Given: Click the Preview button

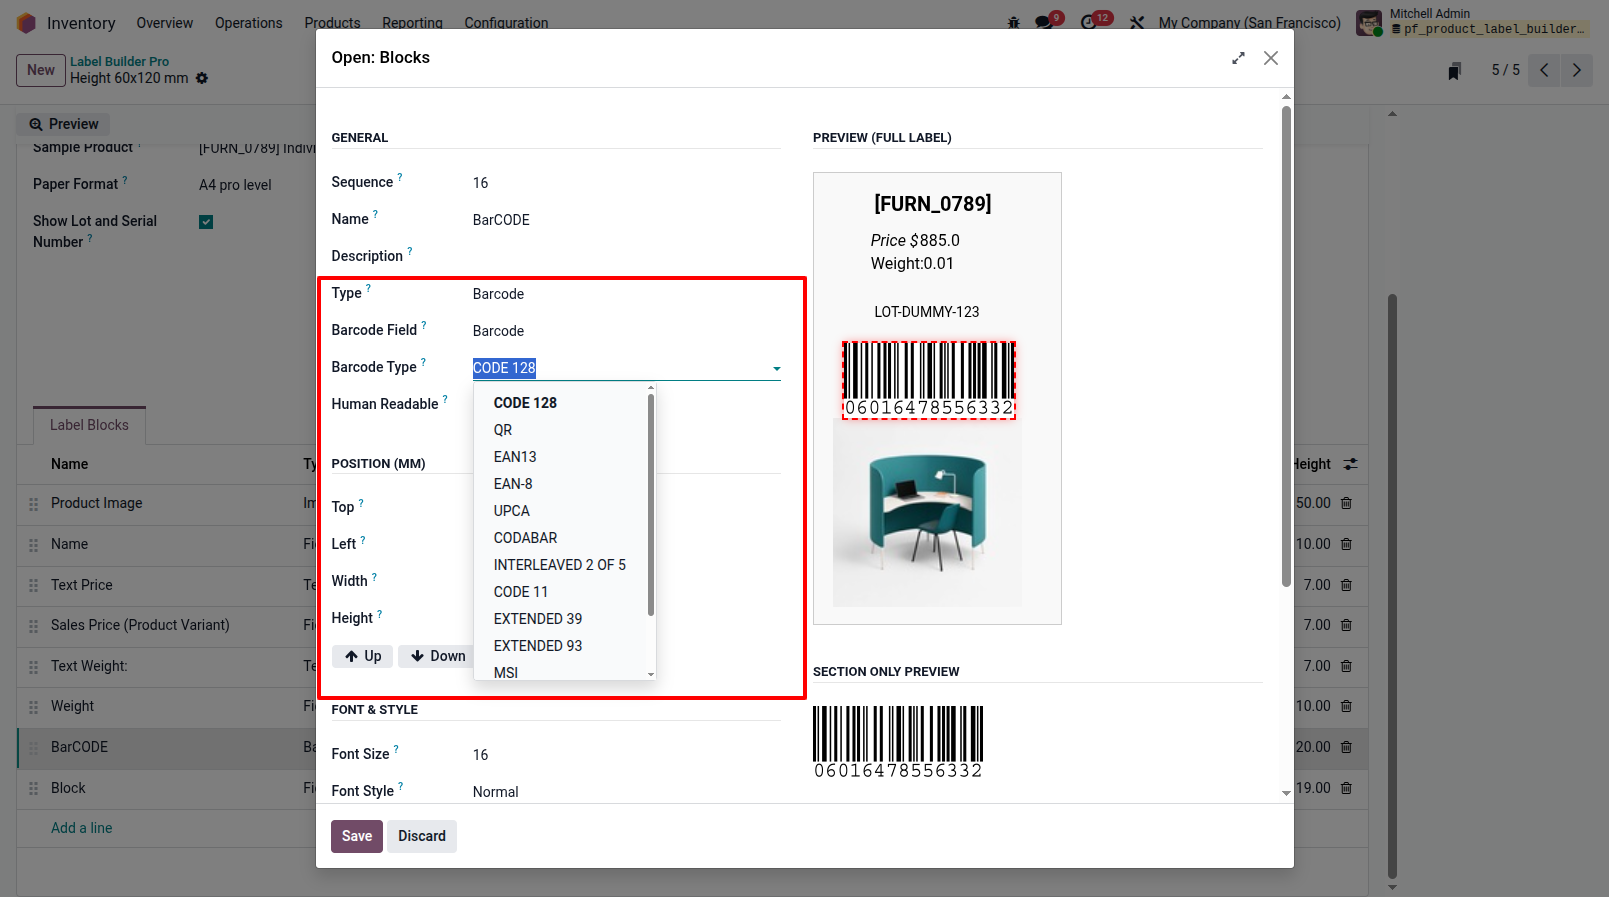Looking at the screenshot, I should [64, 124].
